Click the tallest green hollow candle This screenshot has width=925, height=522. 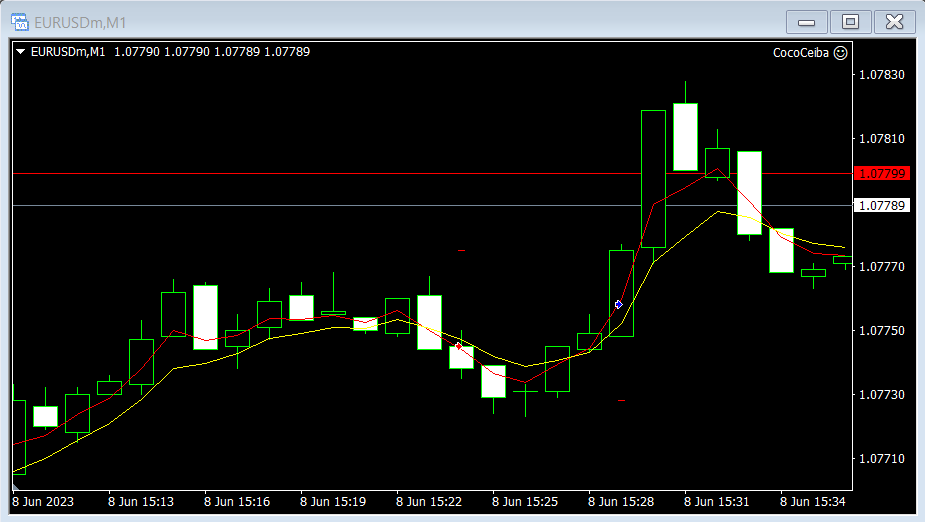(x=653, y=178)
